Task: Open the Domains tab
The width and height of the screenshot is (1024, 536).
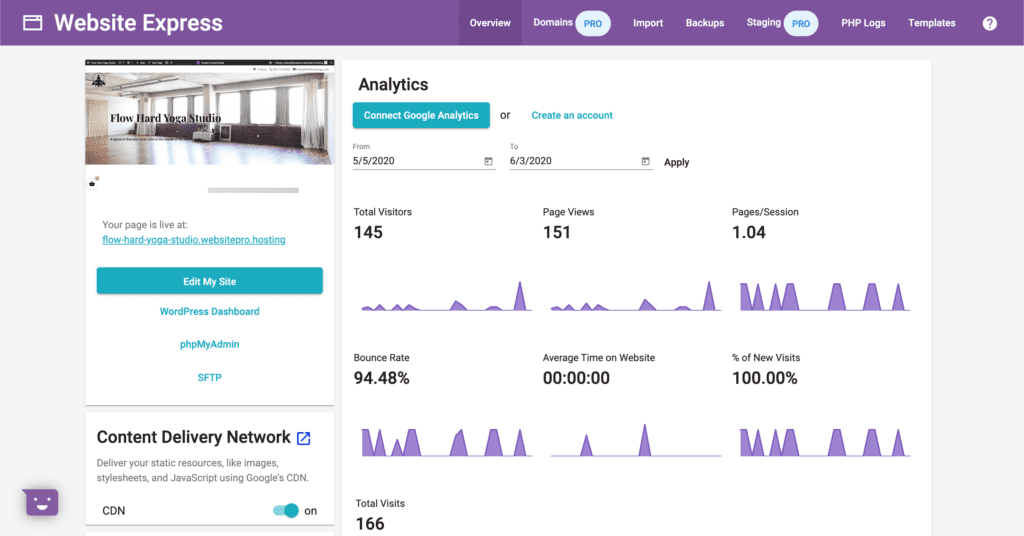Action: pyautogui.click(x=553, y=22)
